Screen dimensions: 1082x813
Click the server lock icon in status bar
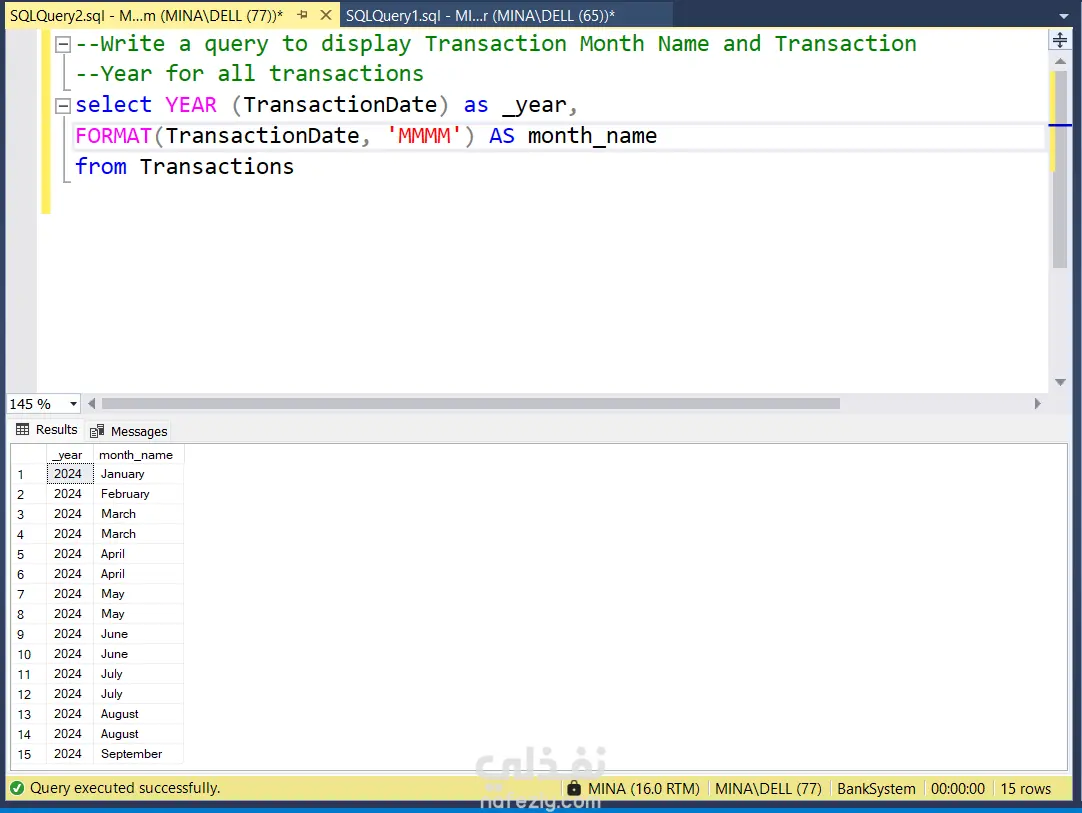click(x=573, y=787)
